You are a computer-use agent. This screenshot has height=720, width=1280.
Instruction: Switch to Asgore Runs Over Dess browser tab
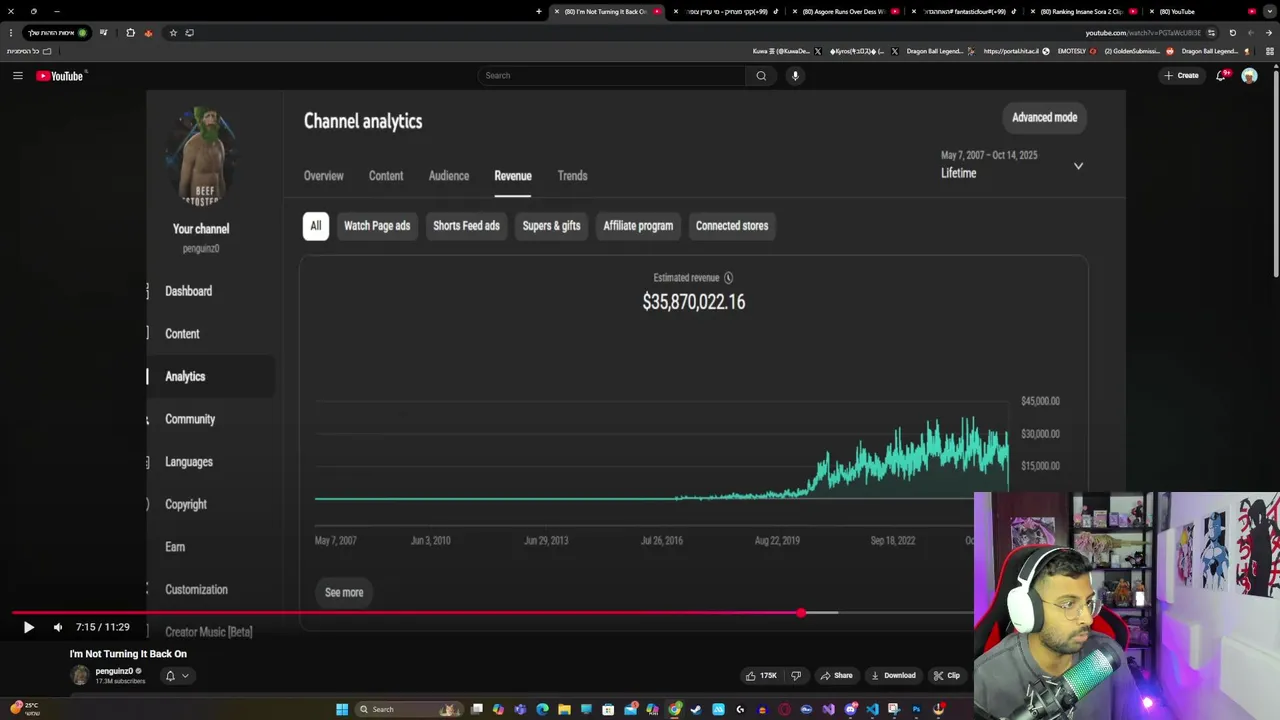pos(846,12)
